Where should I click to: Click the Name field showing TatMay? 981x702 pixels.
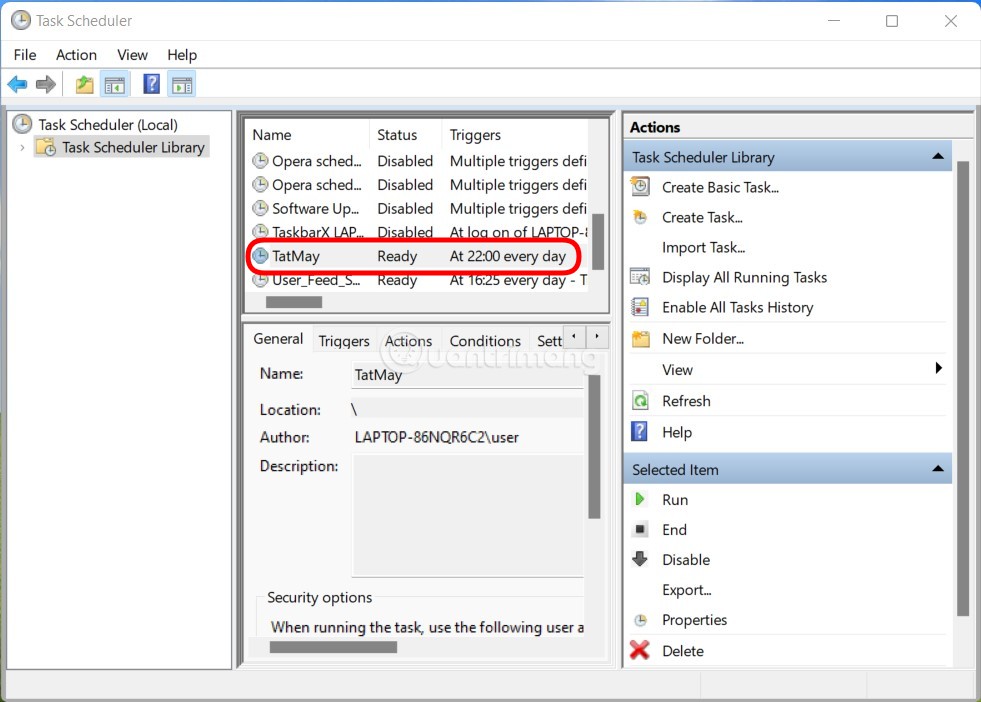click(467, 375)
